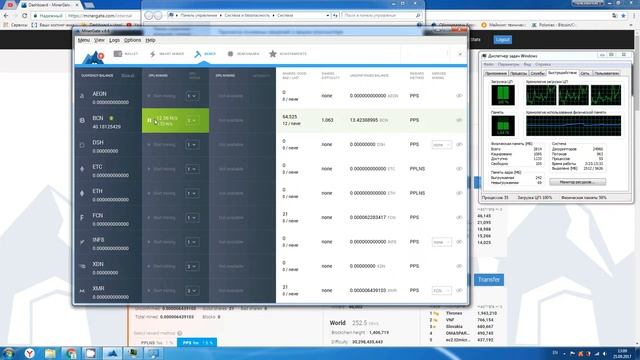Click the BCN coin icon
Image resolution: width=640 pixels, height=360 pixels.
tap(82, 120)
